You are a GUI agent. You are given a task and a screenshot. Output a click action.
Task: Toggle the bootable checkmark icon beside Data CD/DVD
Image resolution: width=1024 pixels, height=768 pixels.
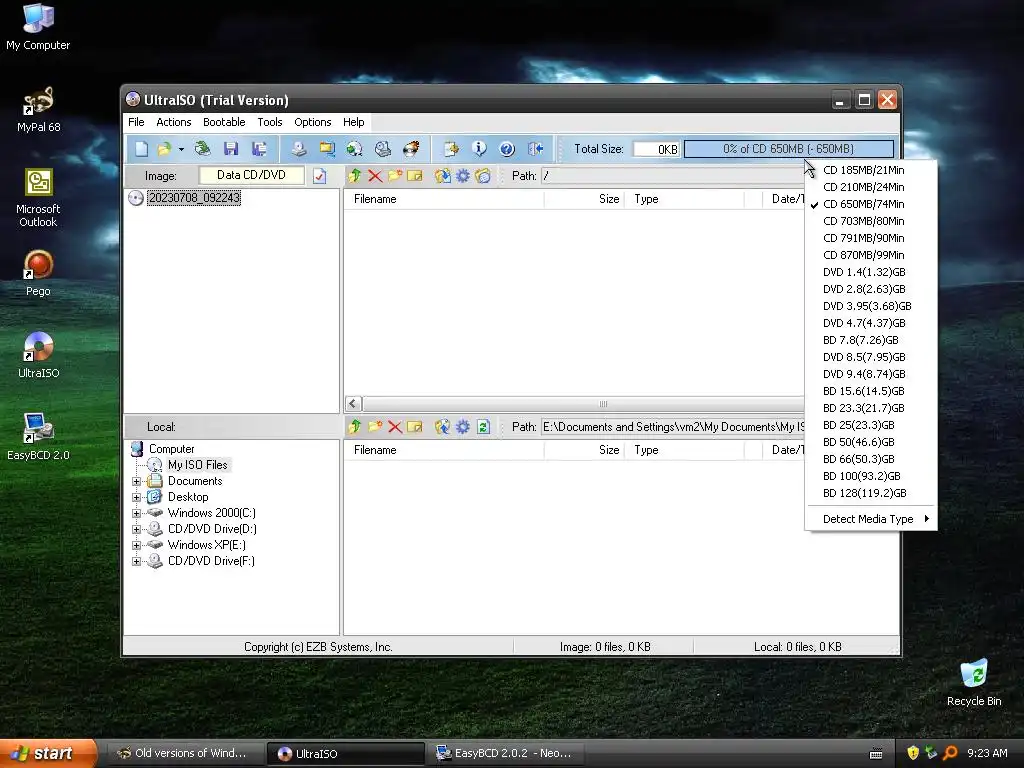(319, 176)
